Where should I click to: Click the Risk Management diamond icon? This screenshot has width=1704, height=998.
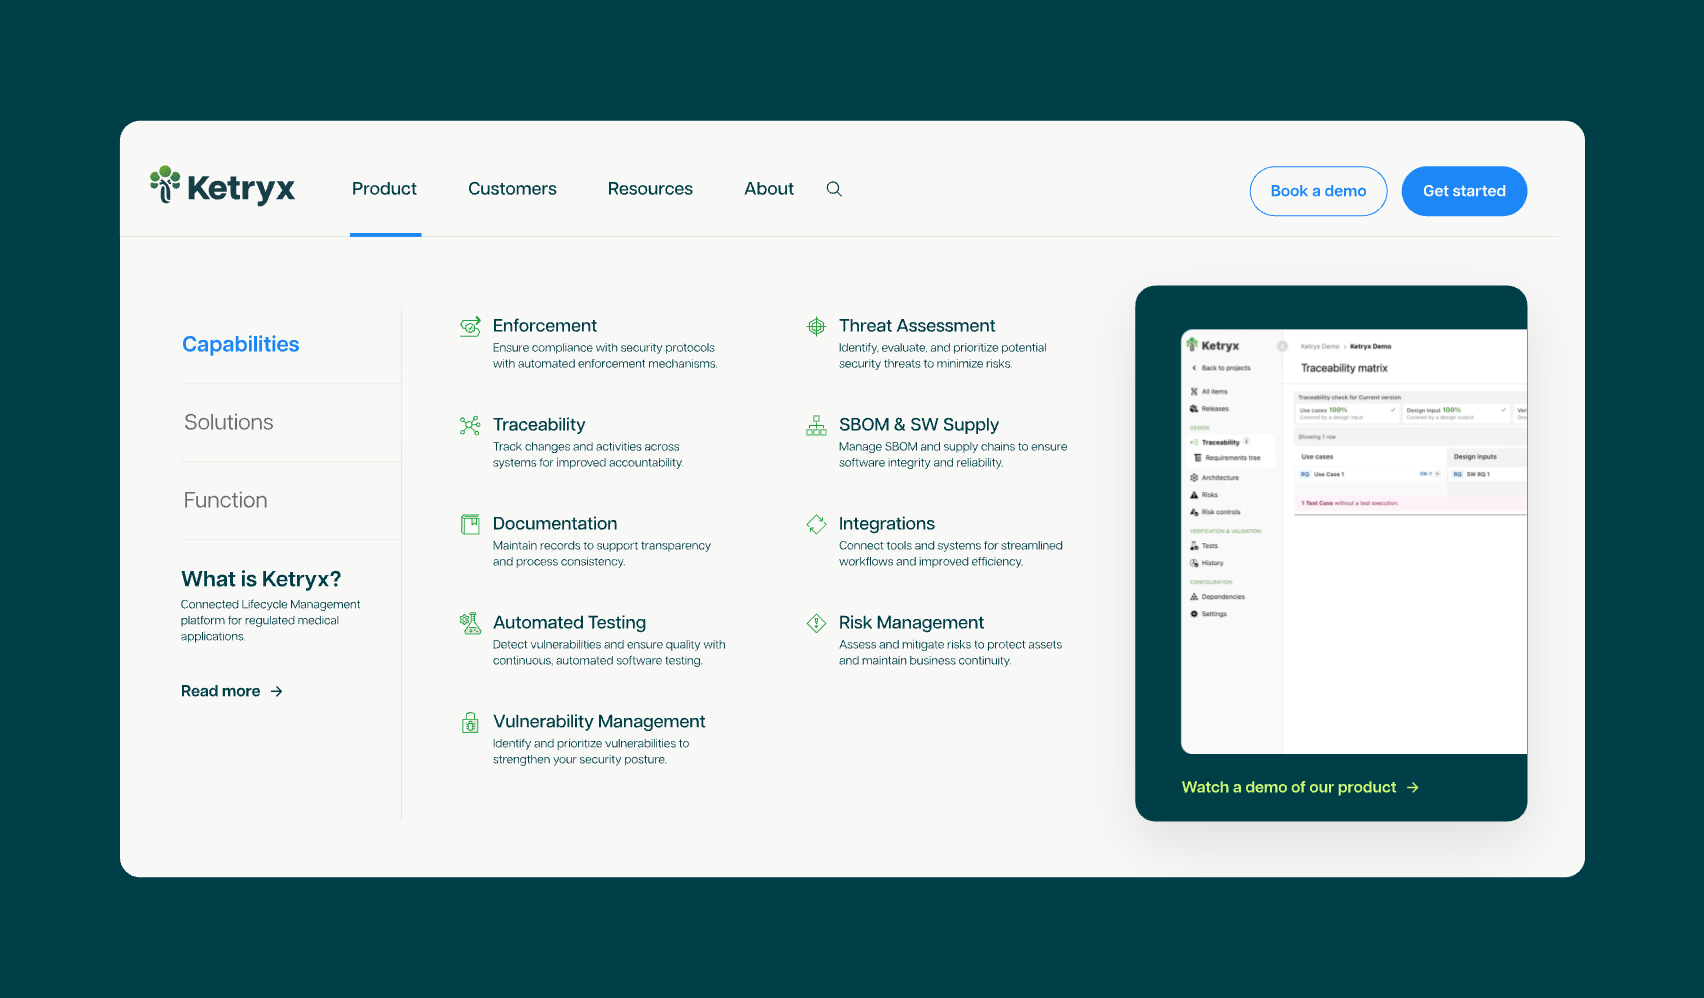coord(816,624)
